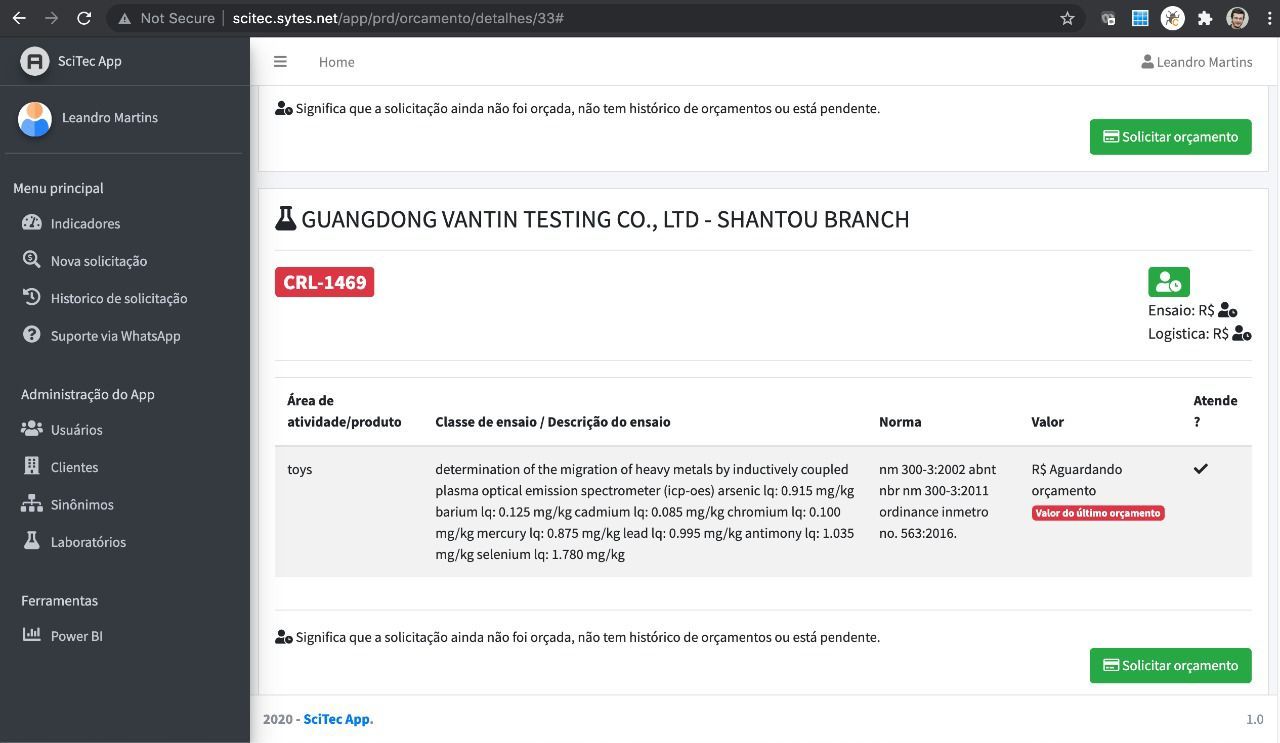Click the Usuários people icon

click(x=32, y=429)
